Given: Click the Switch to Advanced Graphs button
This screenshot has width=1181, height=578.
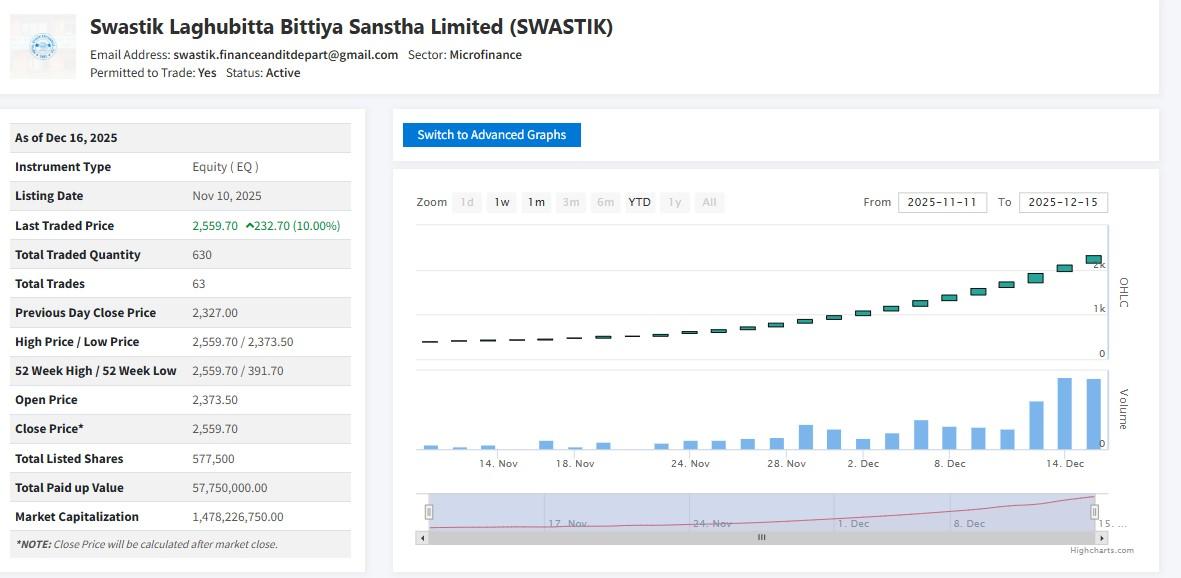Looking at the screenshot, I should (x=492, y=134).
